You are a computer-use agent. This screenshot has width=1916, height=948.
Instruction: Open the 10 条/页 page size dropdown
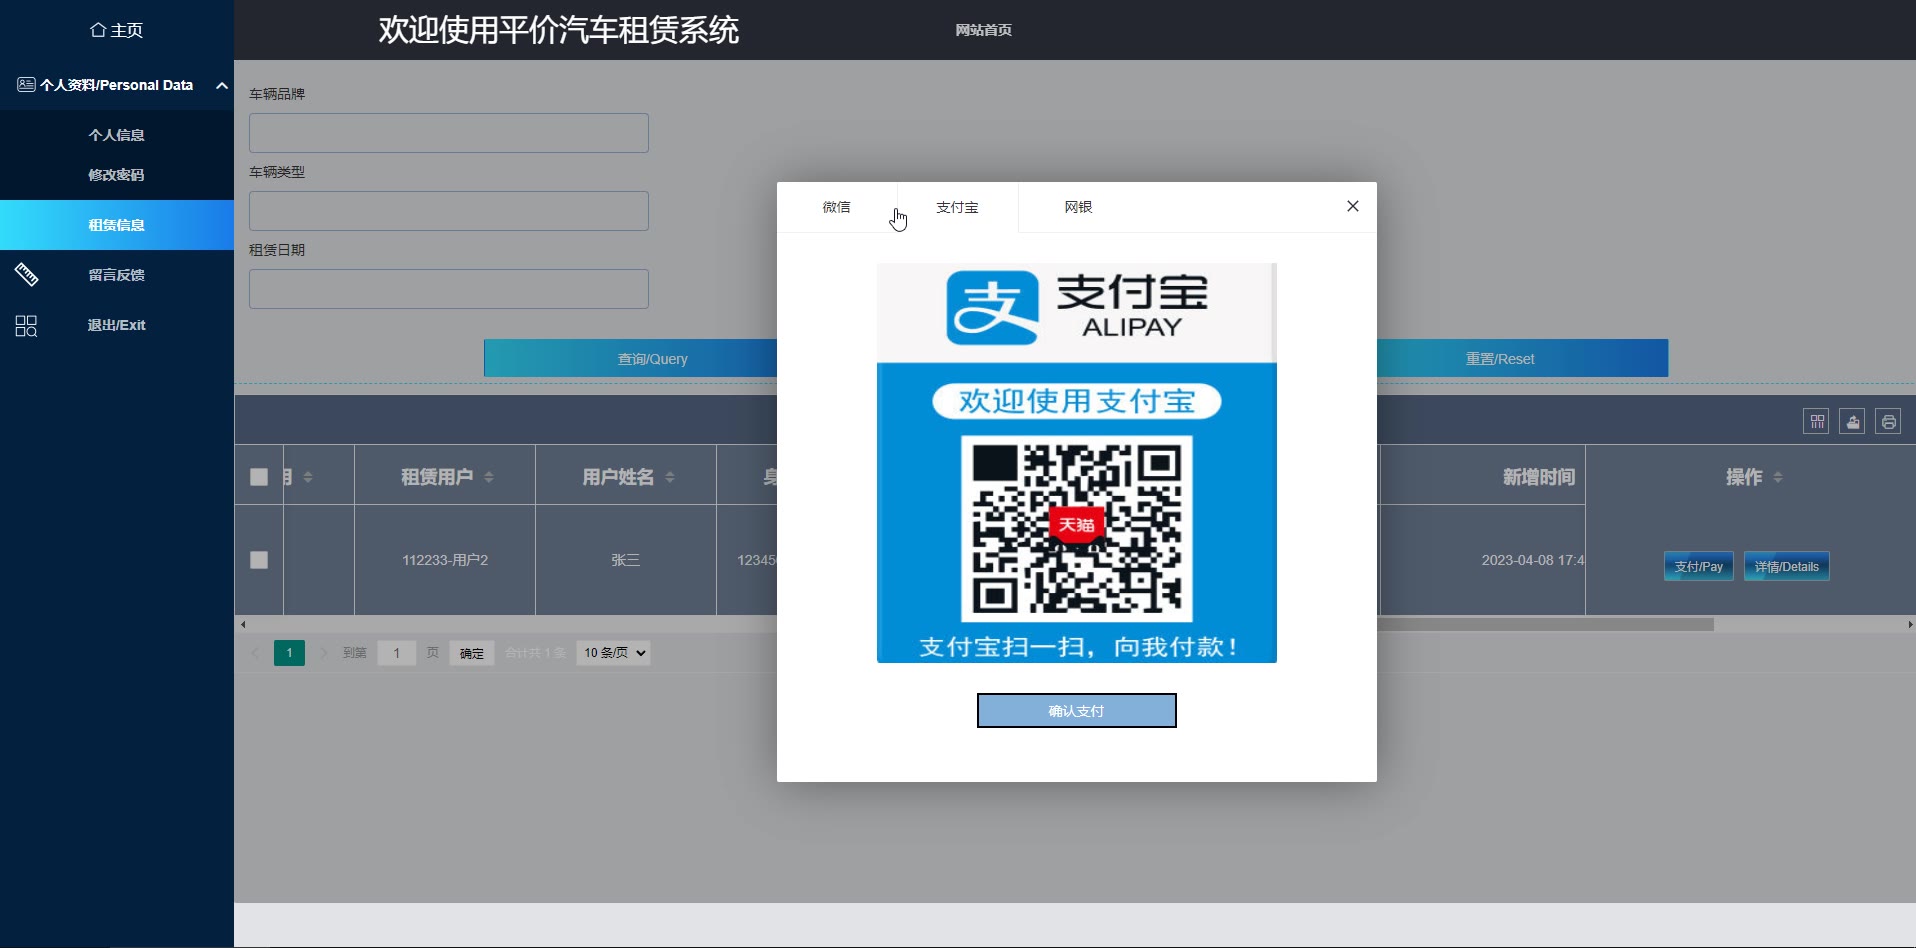pyautogui.click(x=613, y=653)
